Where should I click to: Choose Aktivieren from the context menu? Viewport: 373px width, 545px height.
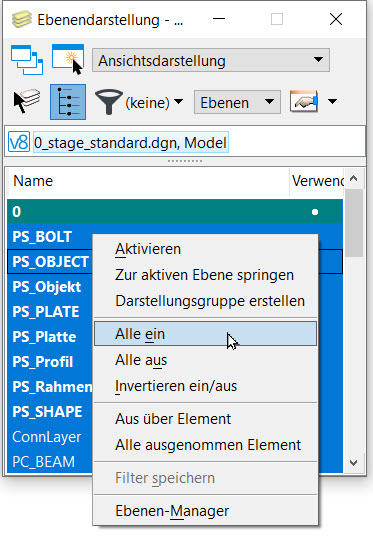[205, 249]
